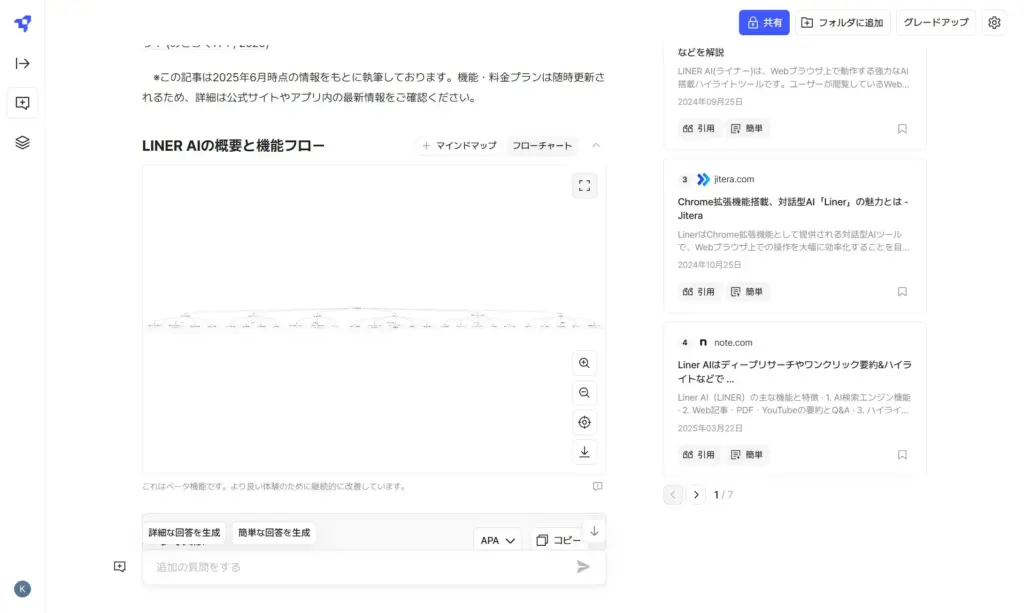Click 引用 on the note.com source
The image size is (1024, 613).
click(x=698, y=454)
